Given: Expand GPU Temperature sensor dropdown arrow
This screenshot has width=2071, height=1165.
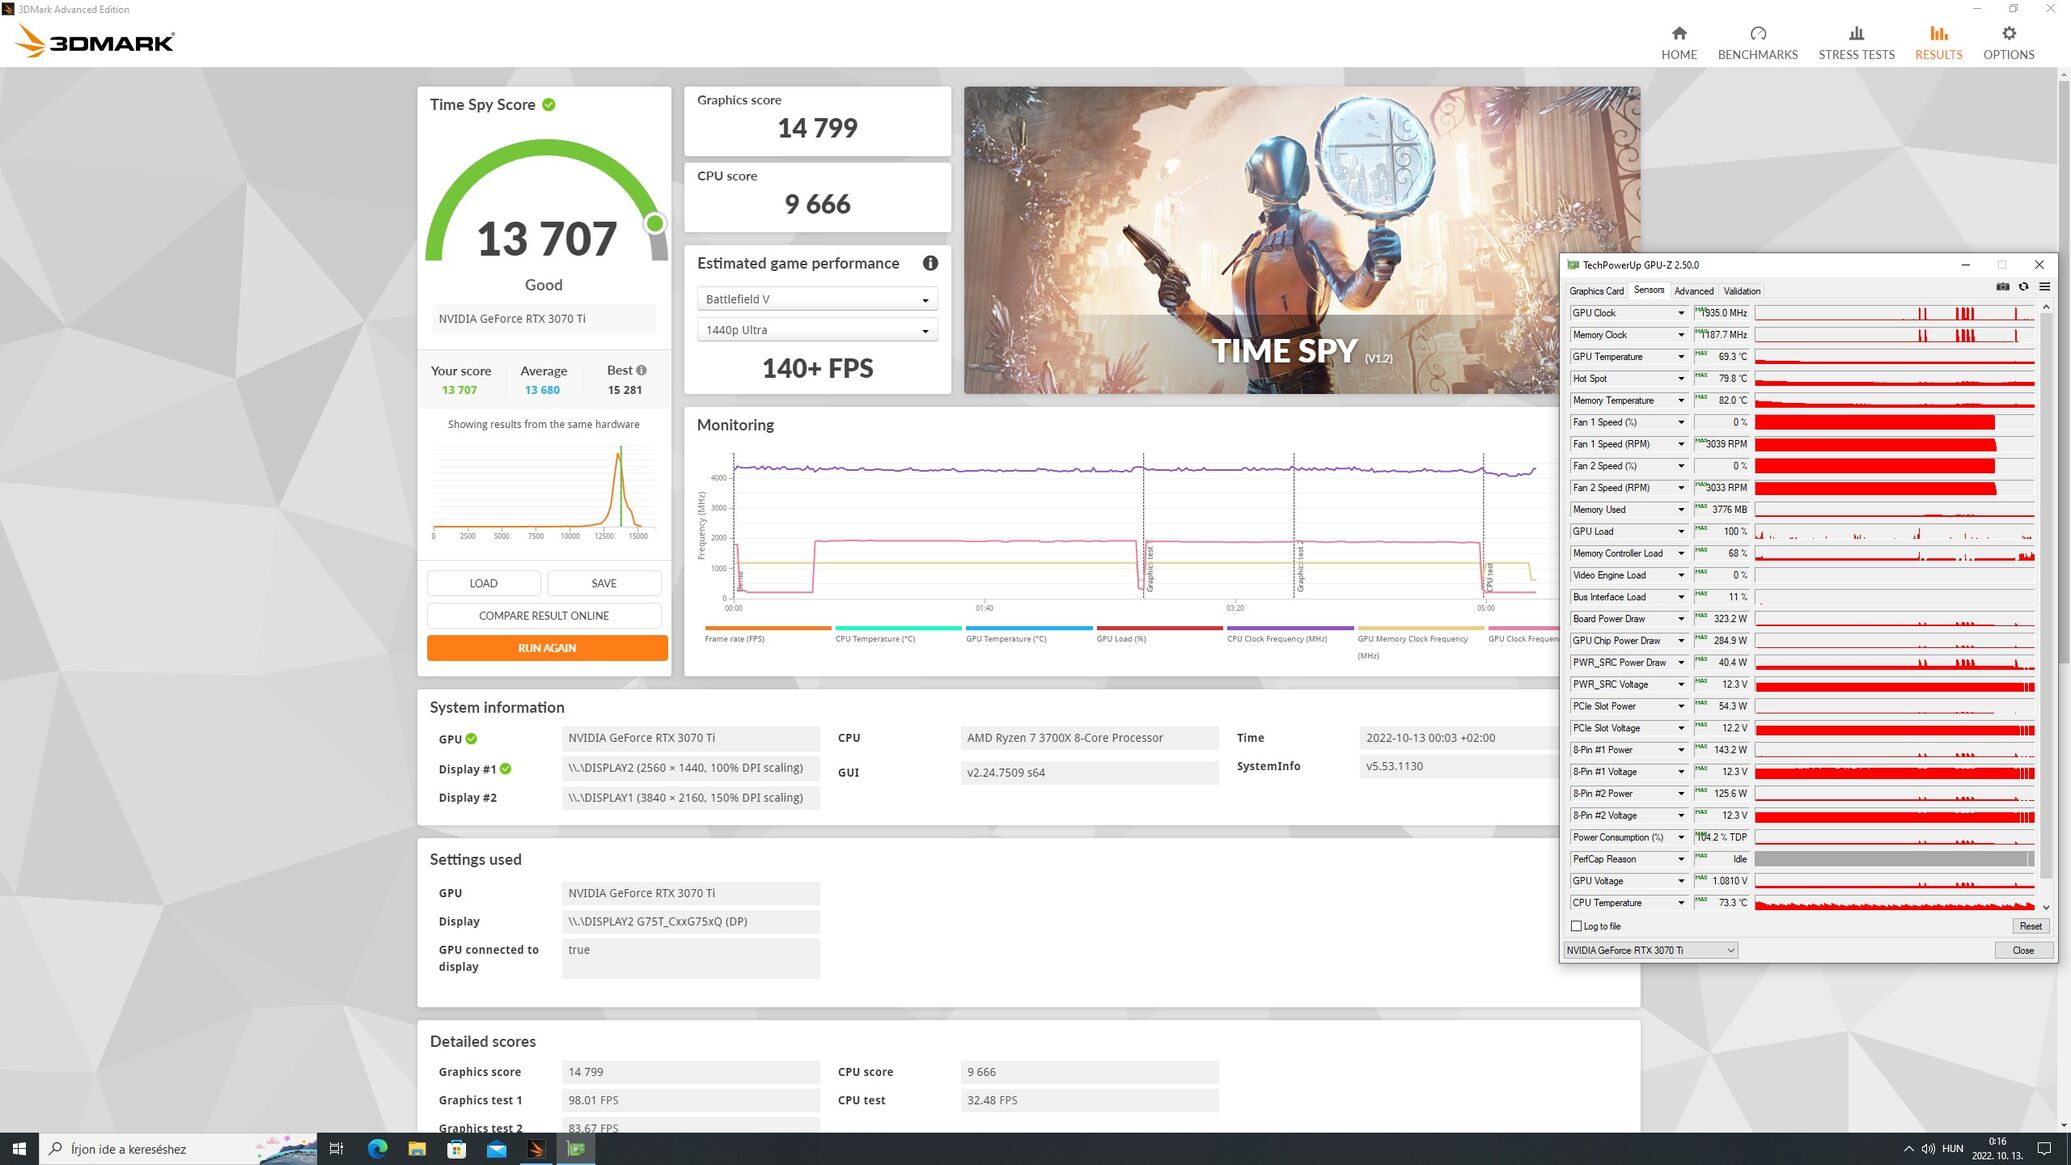Looking at the screenshot, I should pyautogui.click(x=1680, y=357).
